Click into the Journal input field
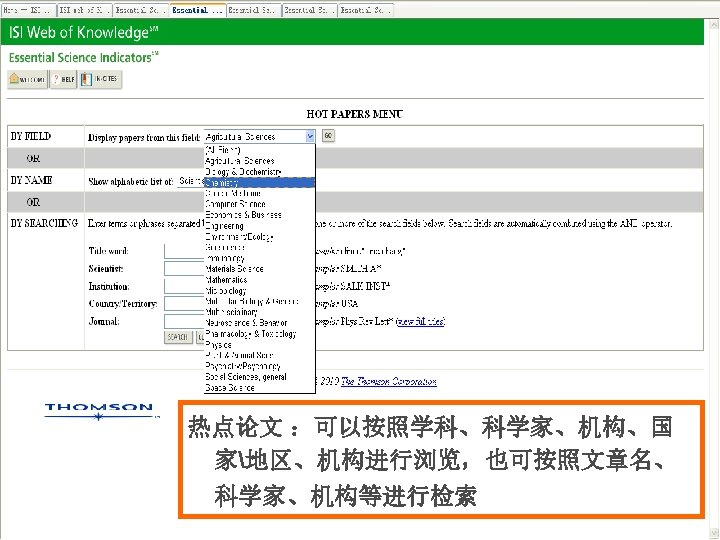The height and width of the screenshot is (540, 720). (x=184, y=321)
